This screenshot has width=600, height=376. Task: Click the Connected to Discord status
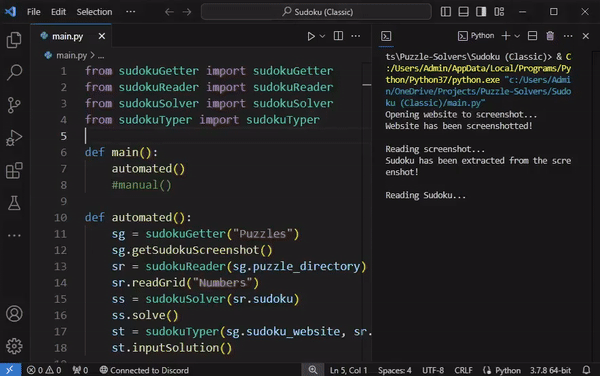point(144,370)
